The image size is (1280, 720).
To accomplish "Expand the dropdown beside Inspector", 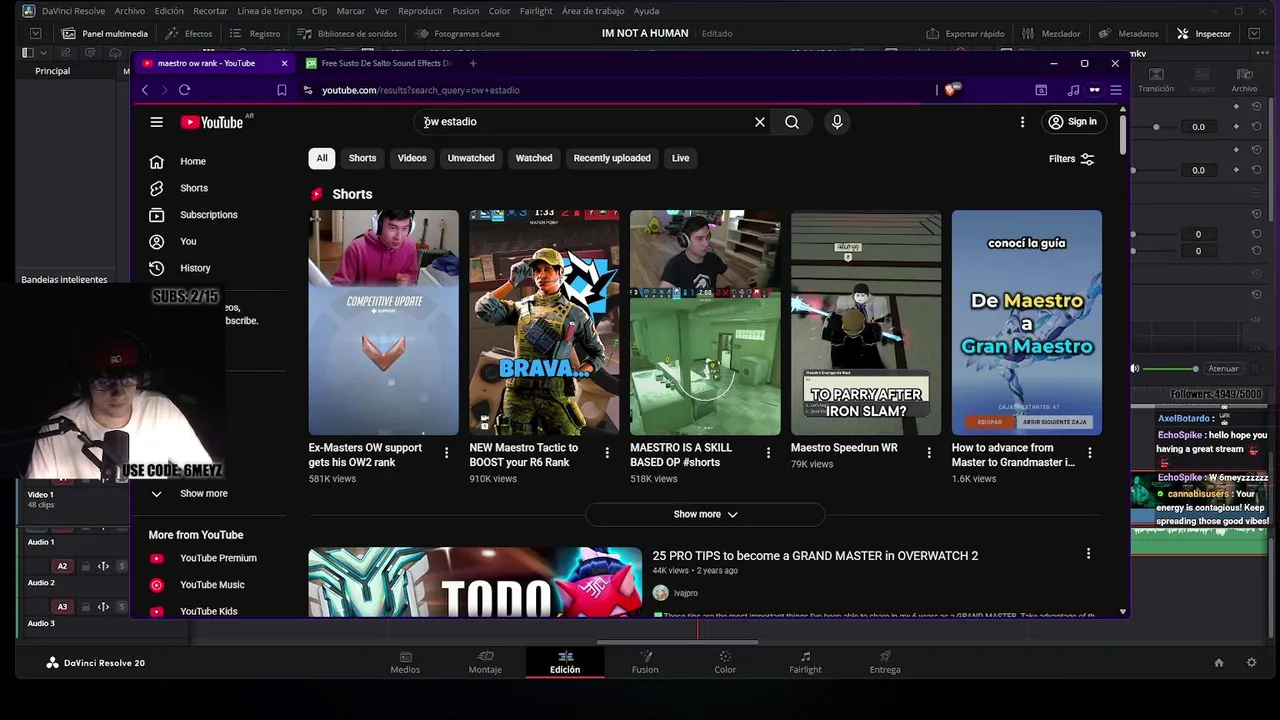I will (x=1254, y=33).
